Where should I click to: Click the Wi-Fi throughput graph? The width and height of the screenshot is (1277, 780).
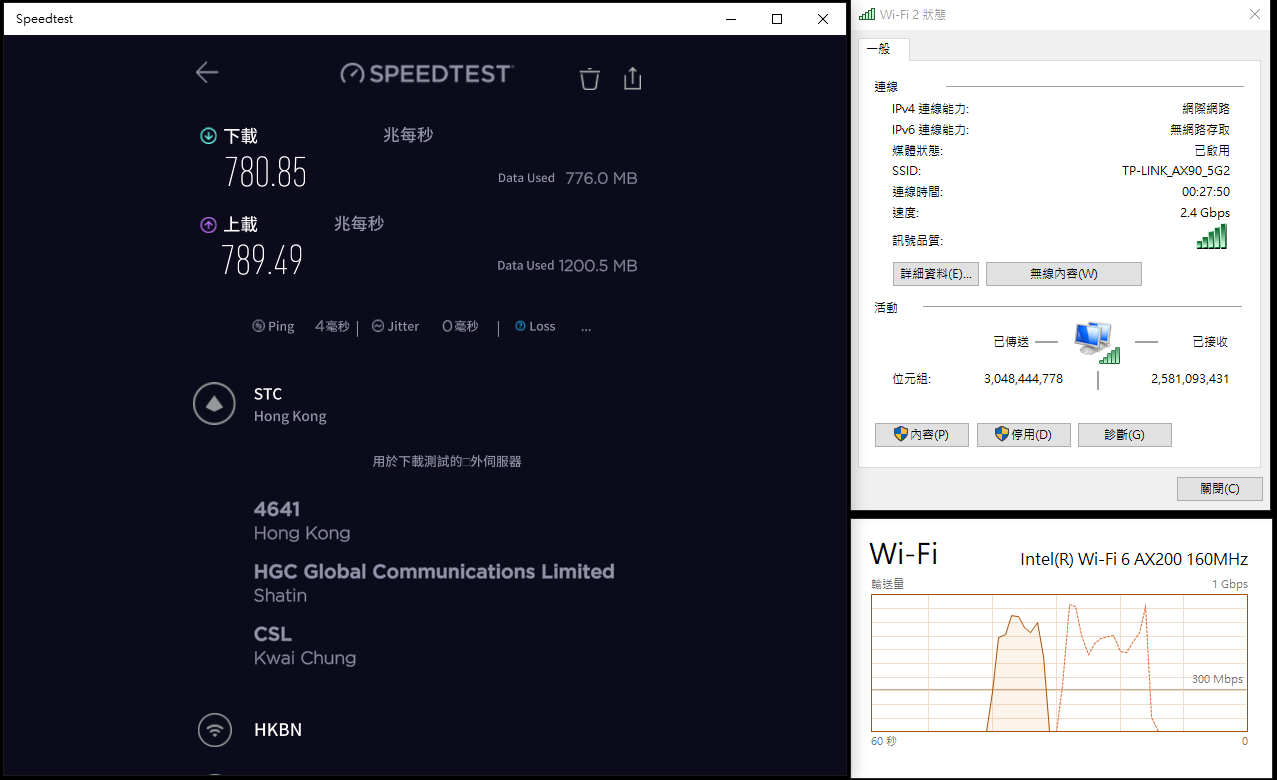(1059, 663)
